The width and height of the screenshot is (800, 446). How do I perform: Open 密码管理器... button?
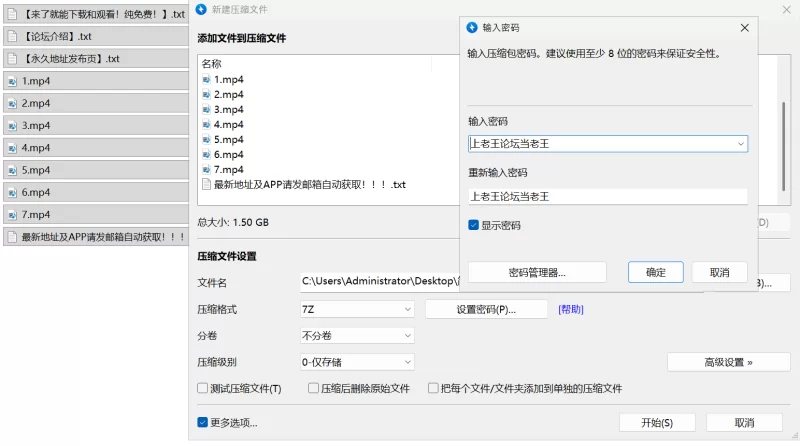pyautogui.click(x=537, y=272)
